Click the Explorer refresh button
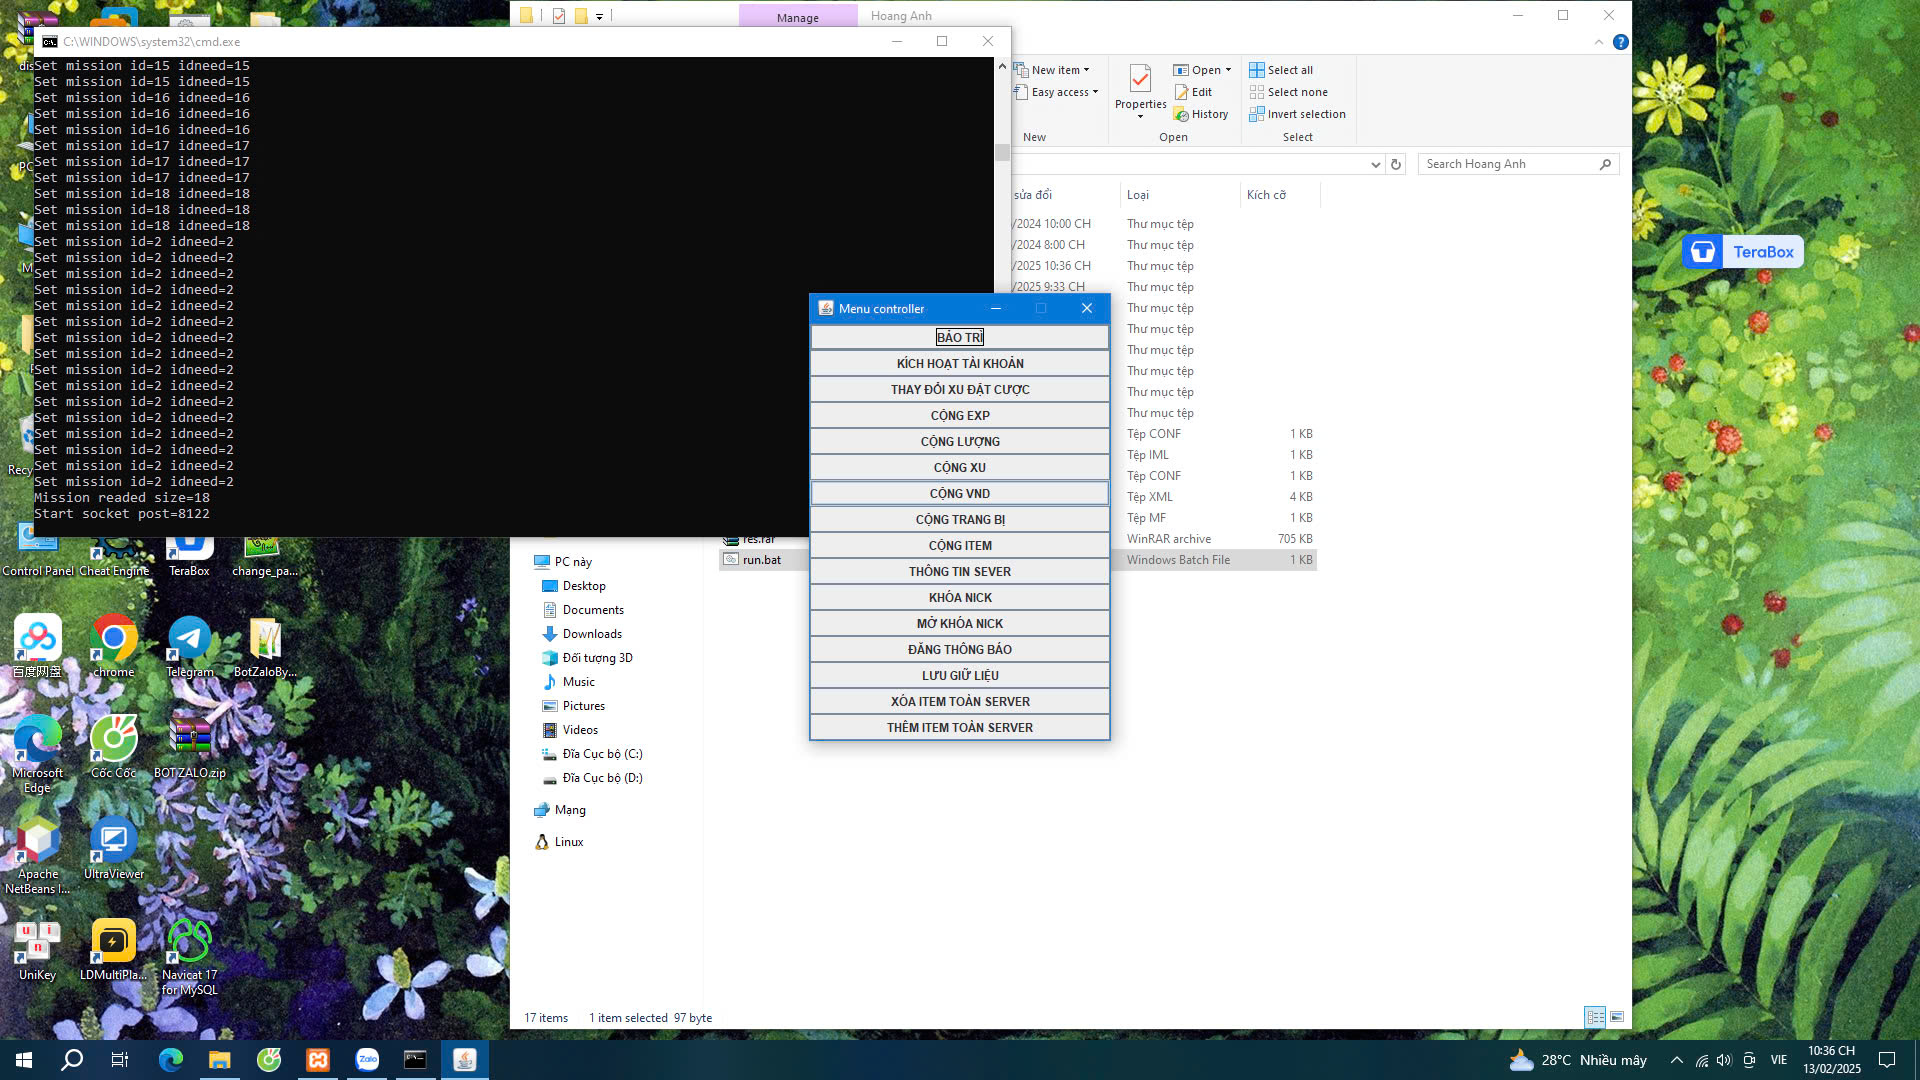Screen dimensions: 1920x1080 (x=1396, y=164)
